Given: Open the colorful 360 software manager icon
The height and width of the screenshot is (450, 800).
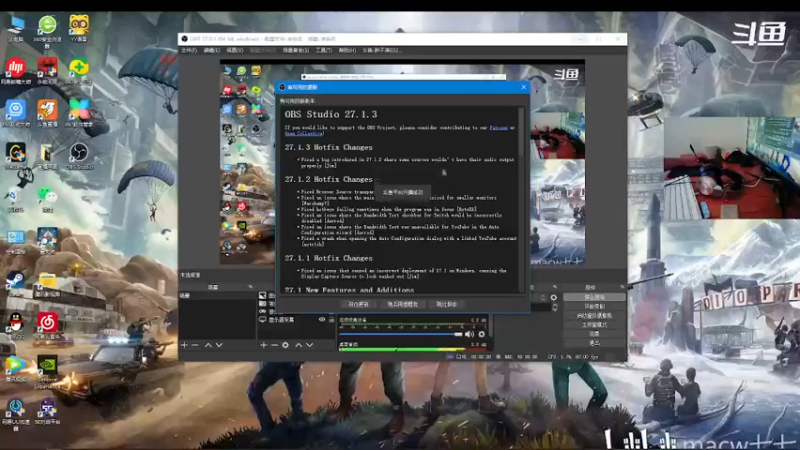Looking at the screenshot, I should [x=79, y=113].
